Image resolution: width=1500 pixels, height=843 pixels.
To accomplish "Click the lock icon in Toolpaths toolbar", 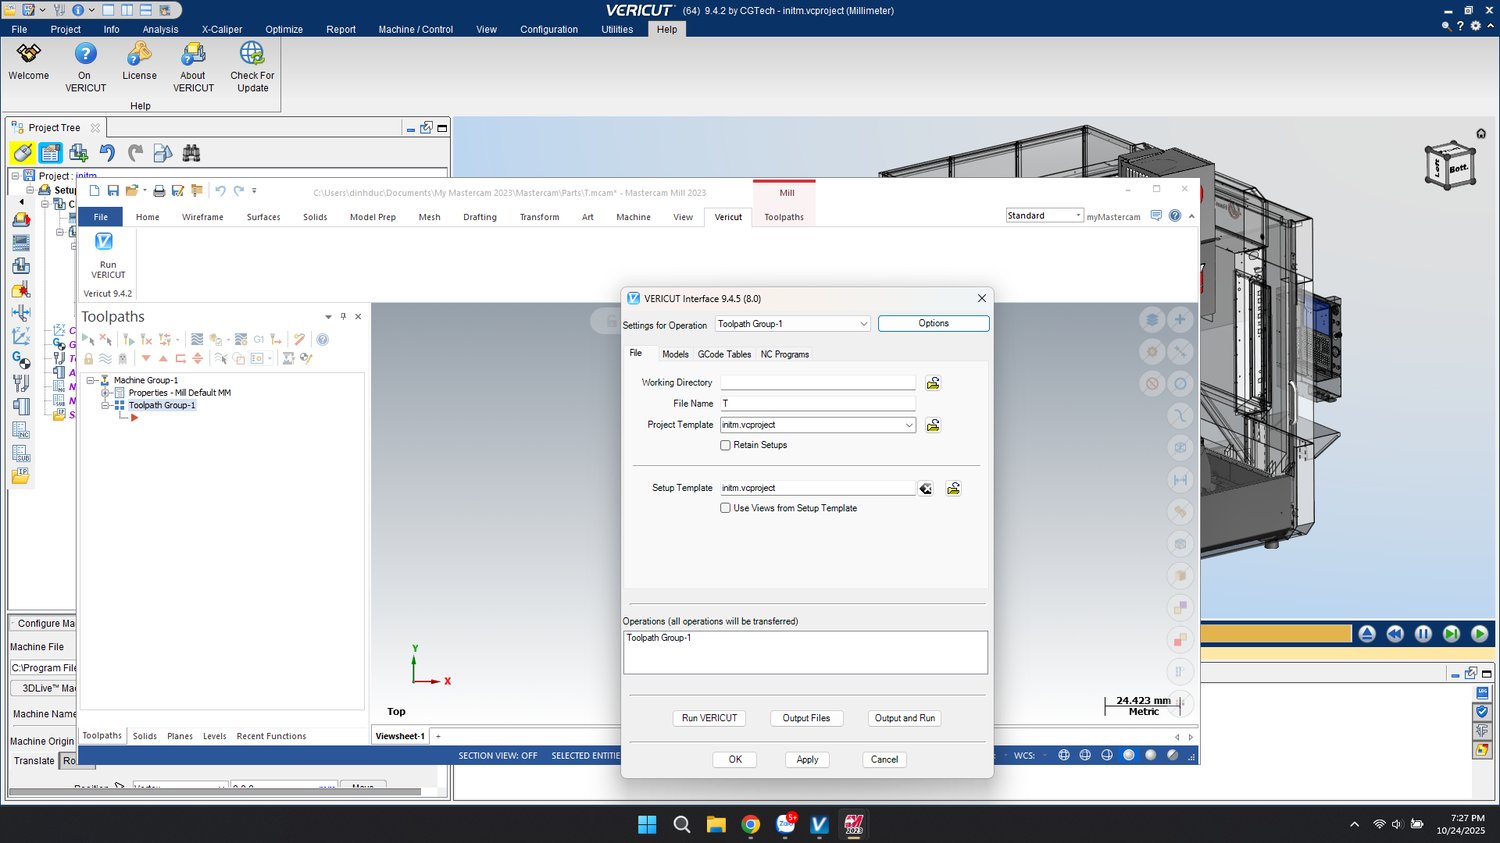I will click(x=89, y=358).
